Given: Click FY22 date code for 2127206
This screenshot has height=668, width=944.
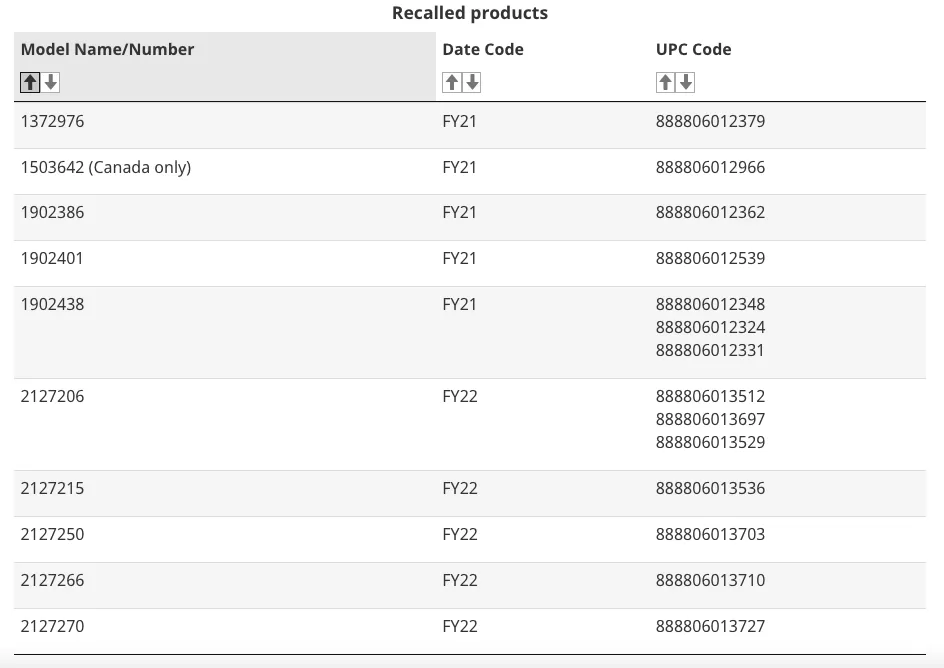Looking at the screenshot, I should tap(460, 397).
